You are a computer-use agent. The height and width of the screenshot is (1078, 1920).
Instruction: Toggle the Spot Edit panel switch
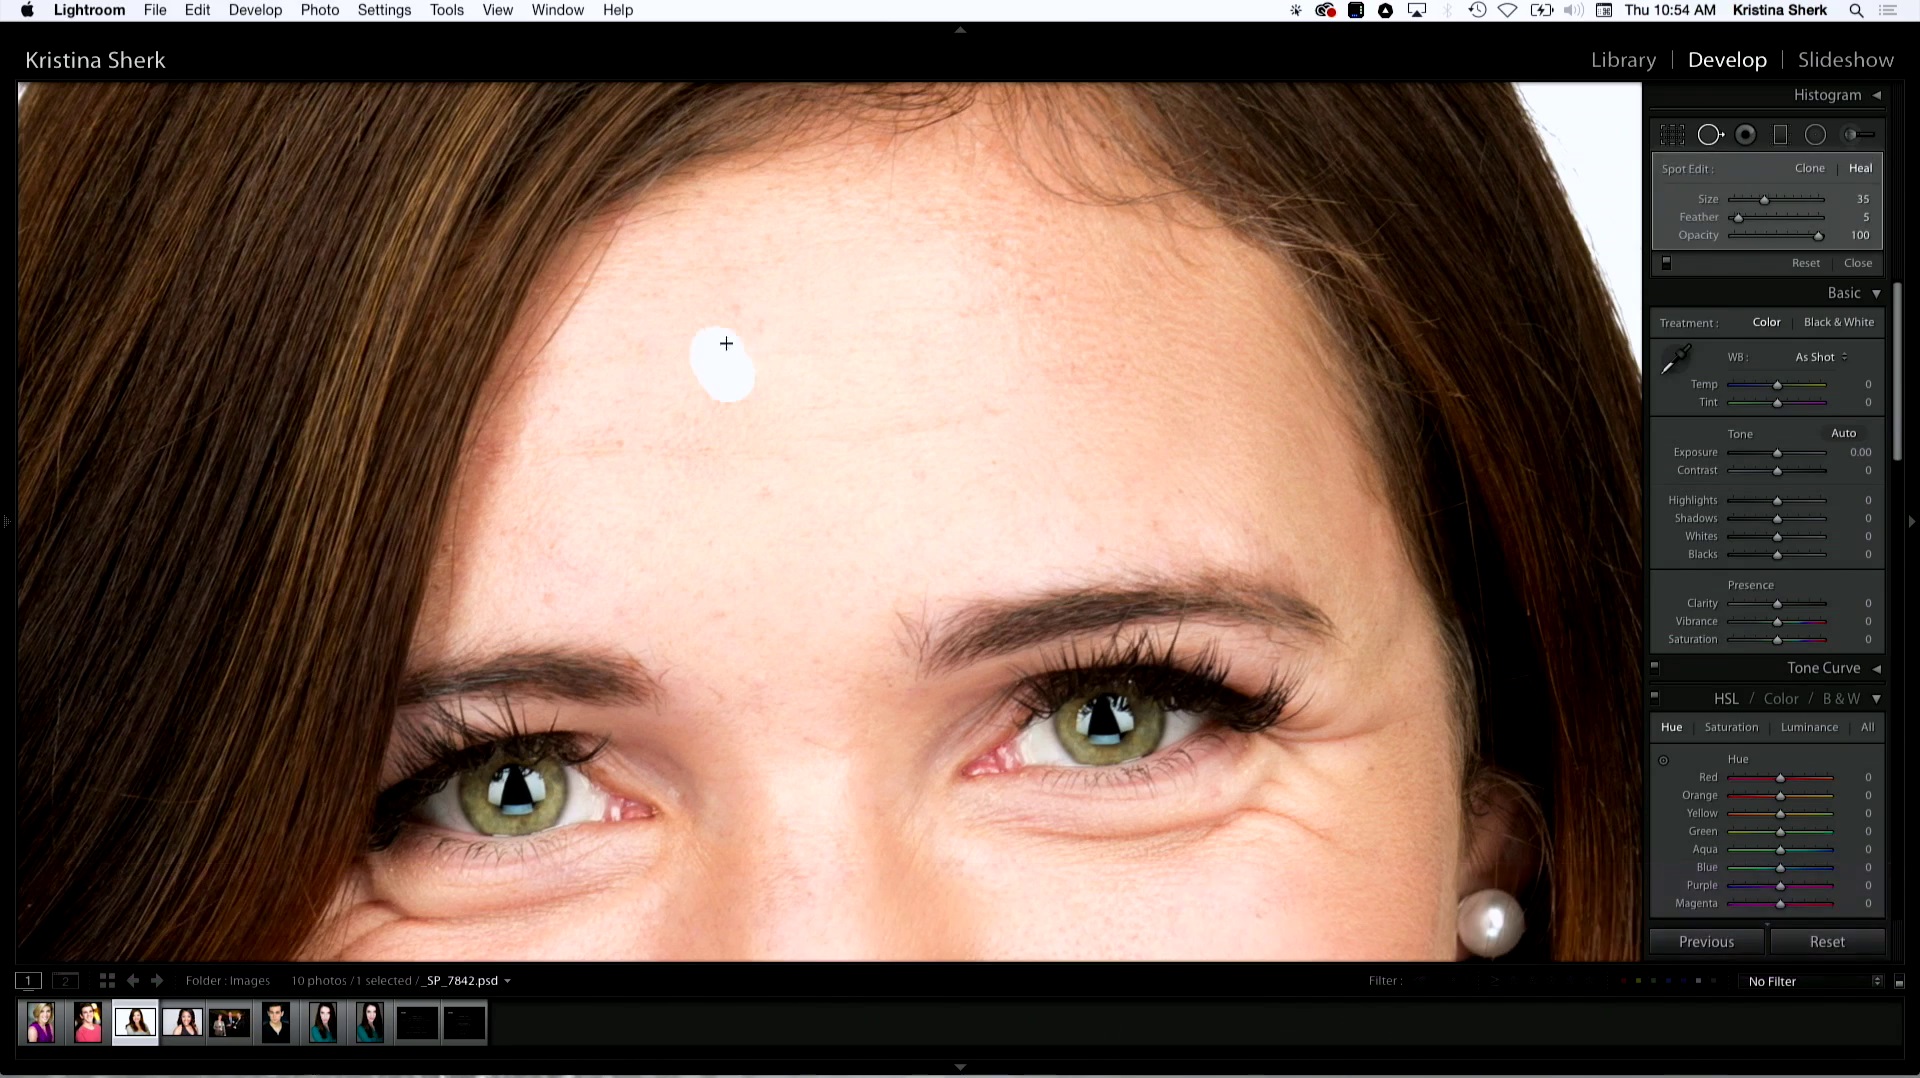pyautogui.click(x=1666, y=263)
